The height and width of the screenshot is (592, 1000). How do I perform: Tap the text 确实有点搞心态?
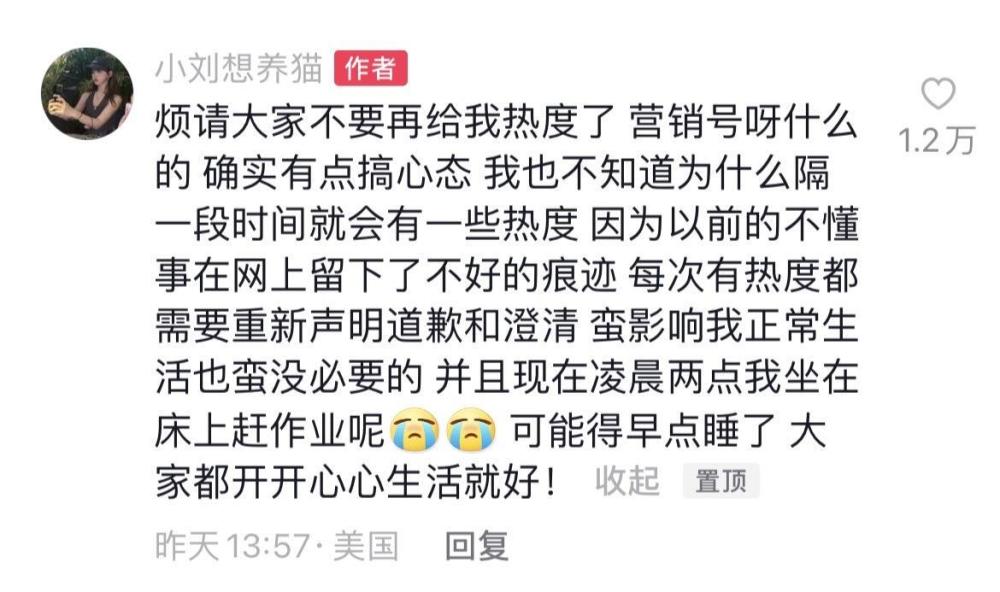tap(338, 173)
